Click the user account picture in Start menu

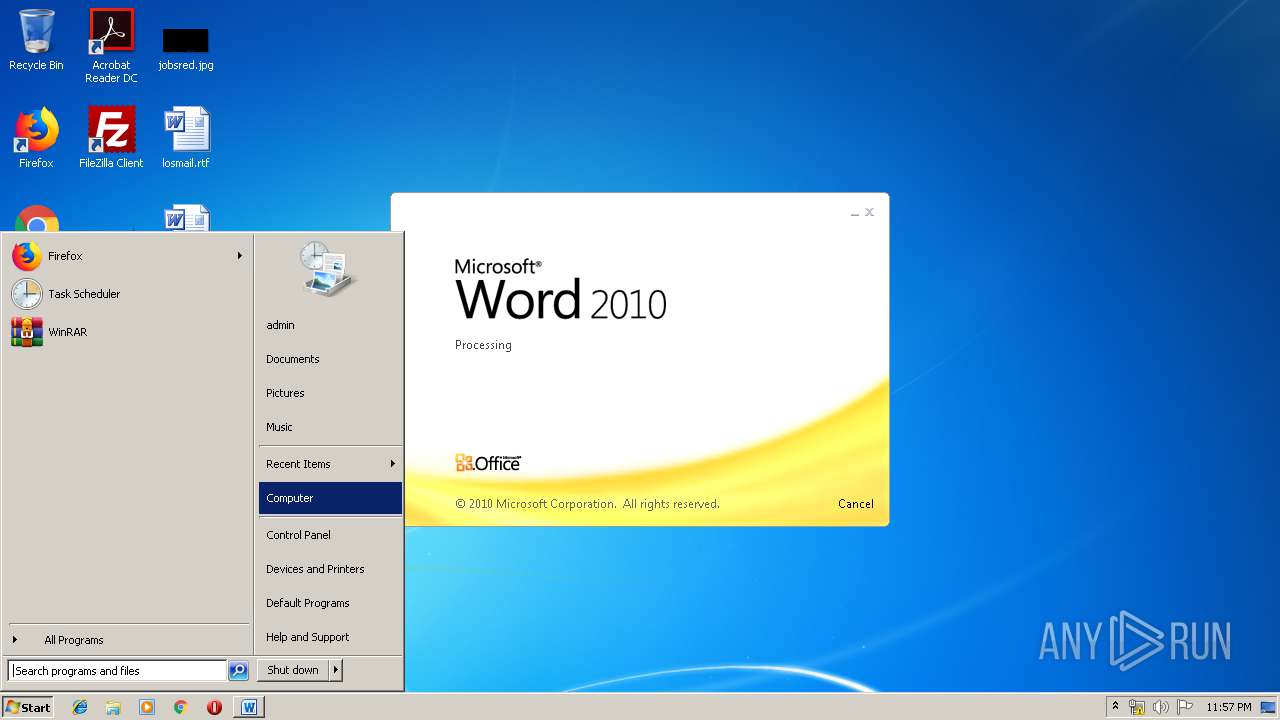pyautogui.click(x=328, y=269)
